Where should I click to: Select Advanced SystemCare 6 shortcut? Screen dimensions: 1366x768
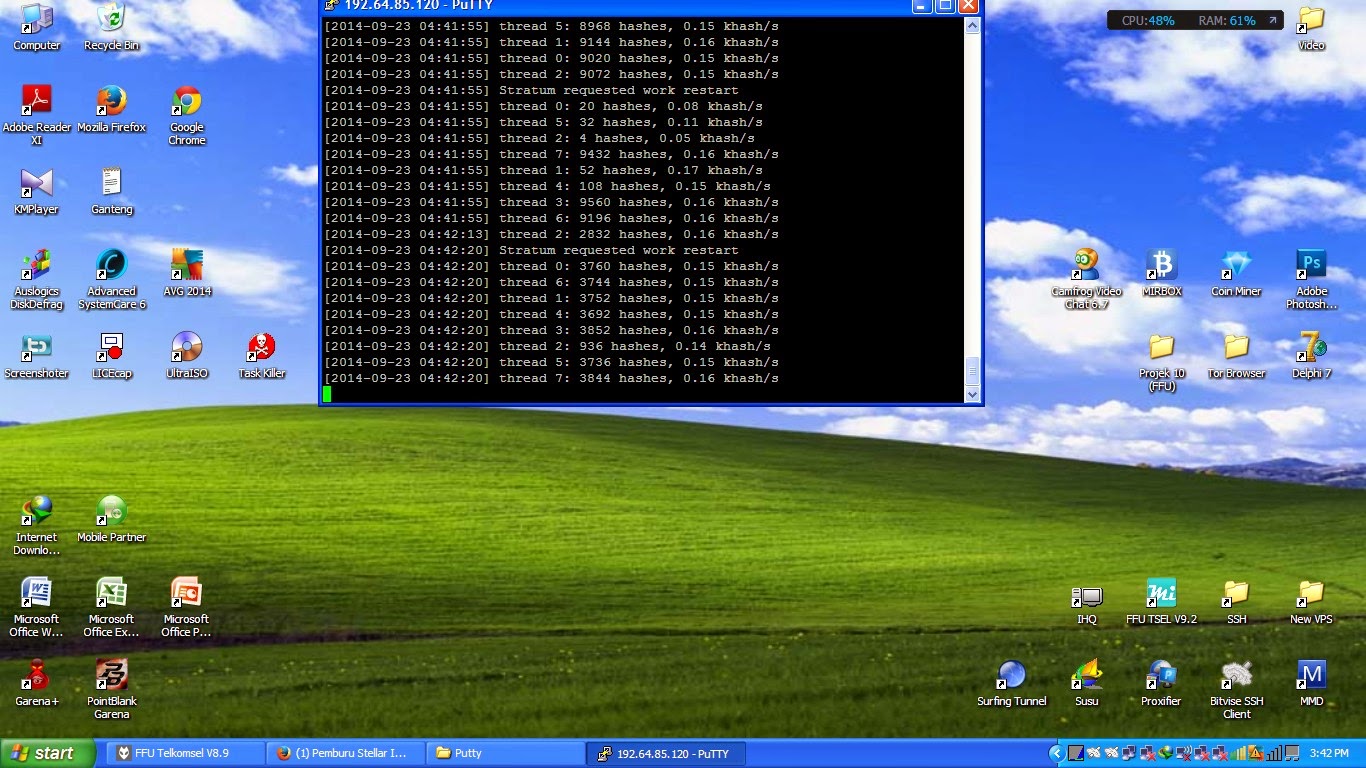[111, 279]
